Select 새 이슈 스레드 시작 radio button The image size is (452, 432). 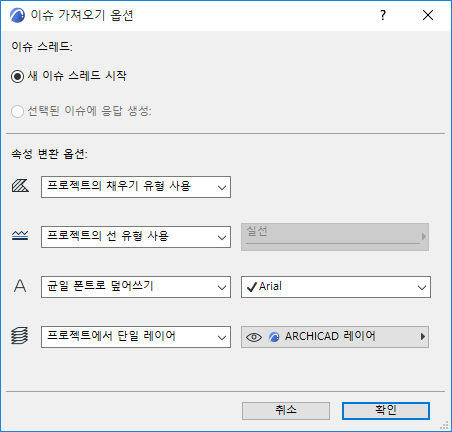coord(17,76)
